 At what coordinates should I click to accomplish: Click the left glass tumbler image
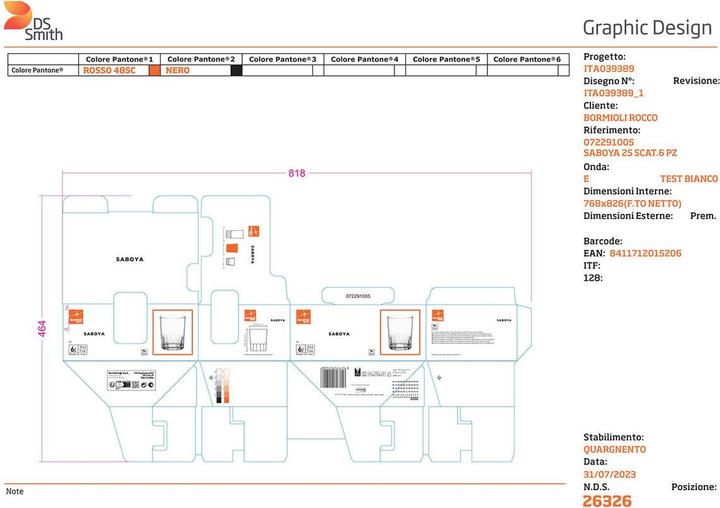[x=173, y=332]
